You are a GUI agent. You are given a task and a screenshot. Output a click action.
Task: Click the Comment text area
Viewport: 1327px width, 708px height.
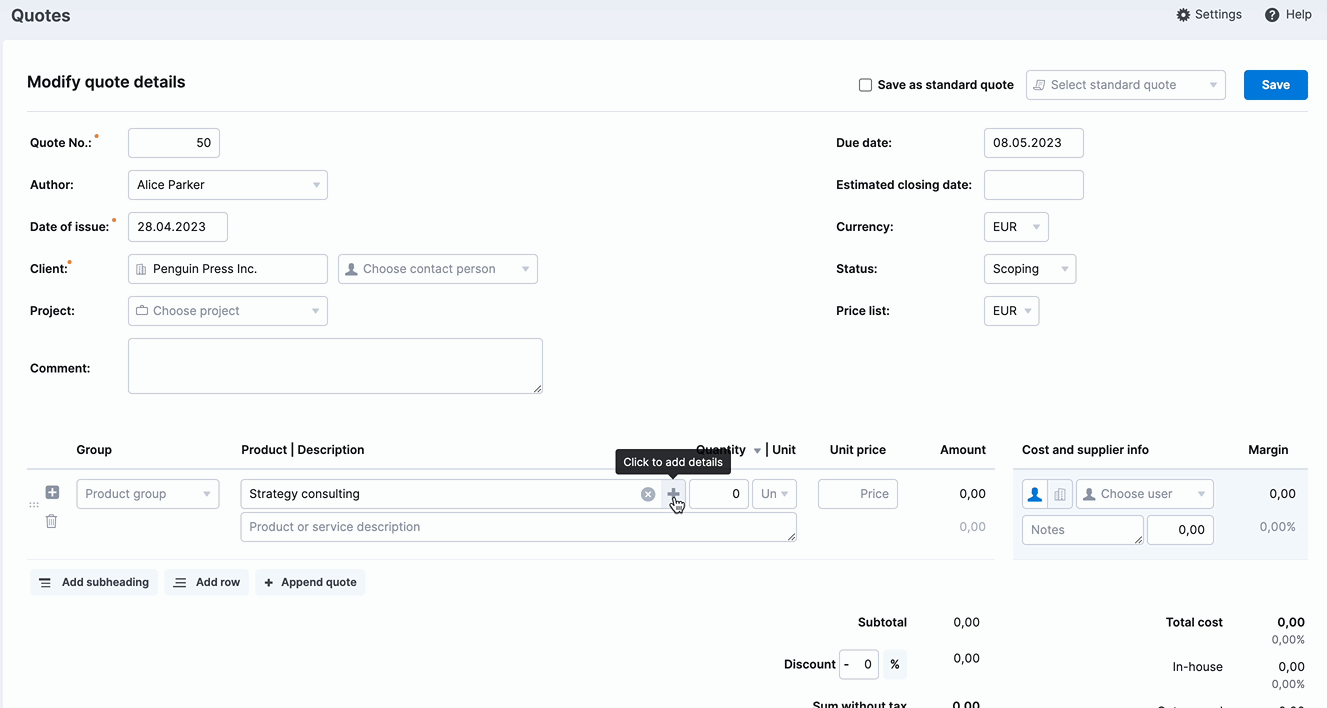point(335,366)
